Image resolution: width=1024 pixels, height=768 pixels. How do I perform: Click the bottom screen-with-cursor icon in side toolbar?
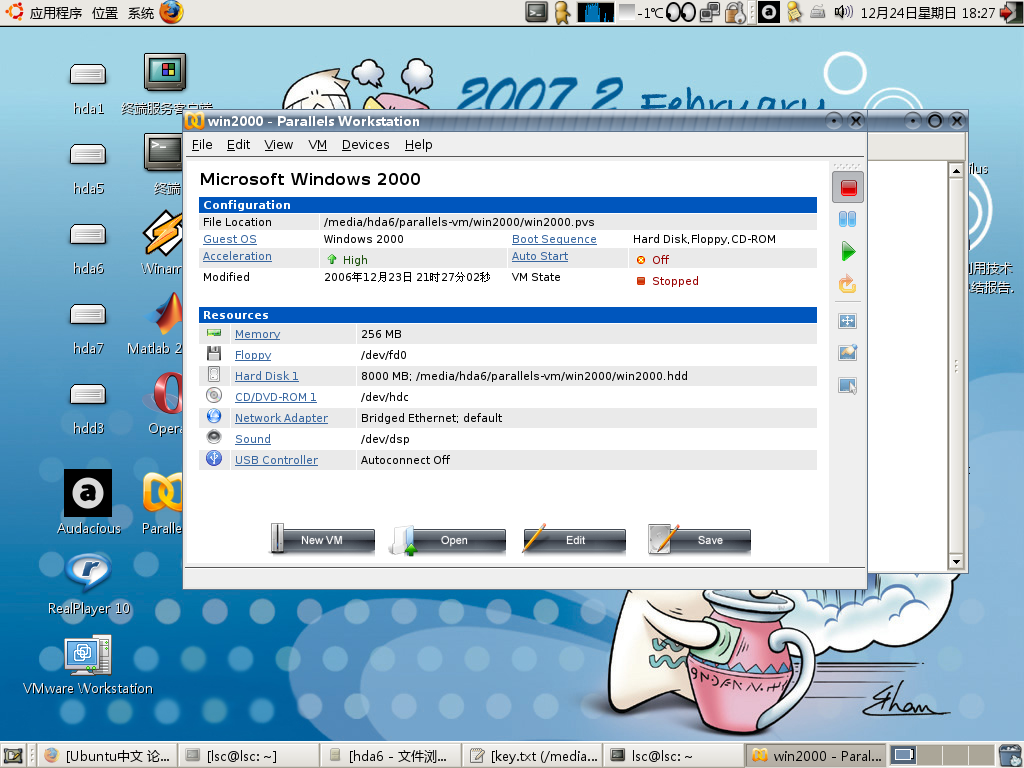coord(848,385)
